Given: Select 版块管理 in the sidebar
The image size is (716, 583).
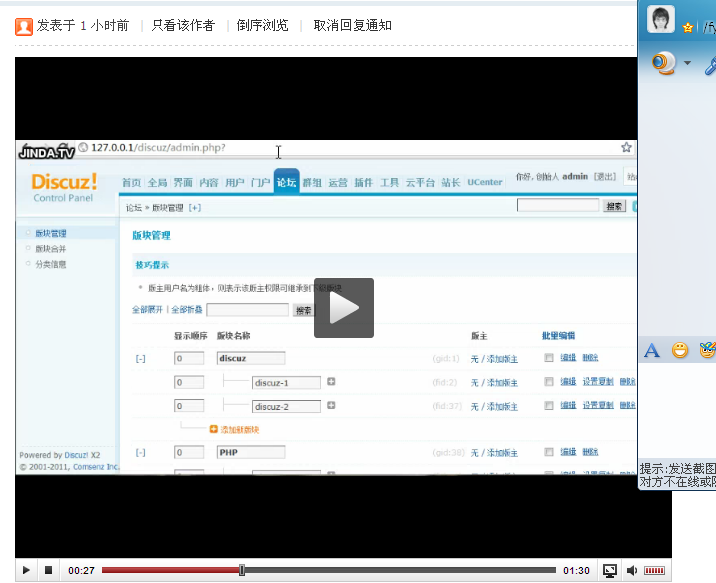Looking at the screenshot, I should pyautogui.click(x=51, y=233).
